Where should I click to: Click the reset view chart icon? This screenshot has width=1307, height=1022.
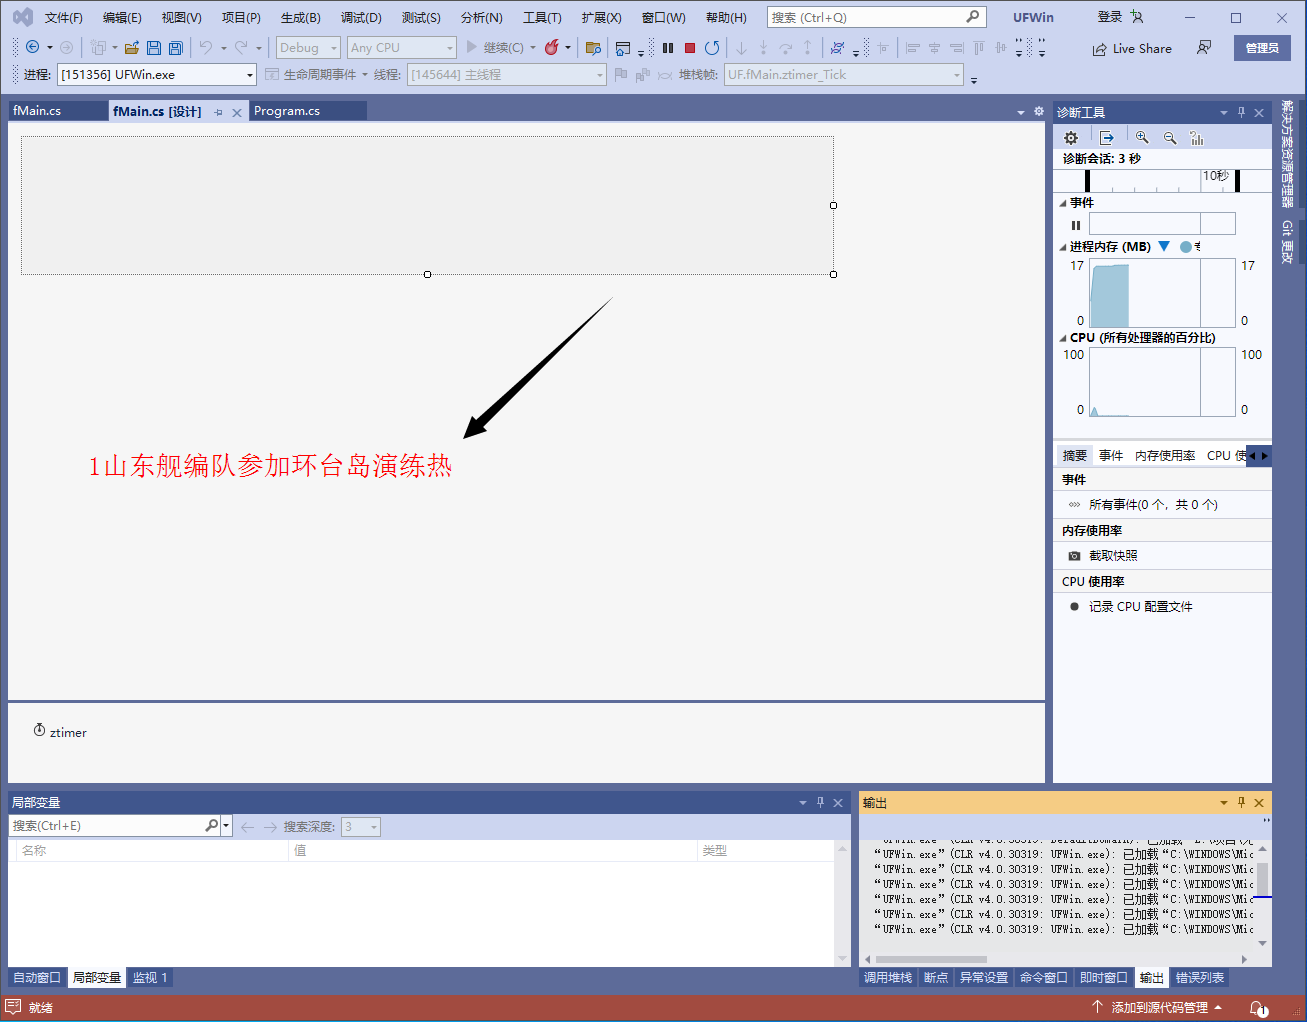click(1197, 138)
